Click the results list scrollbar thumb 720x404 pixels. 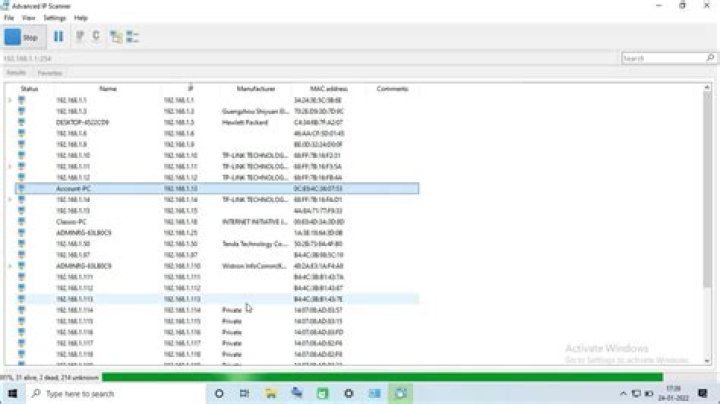[707, 188]
